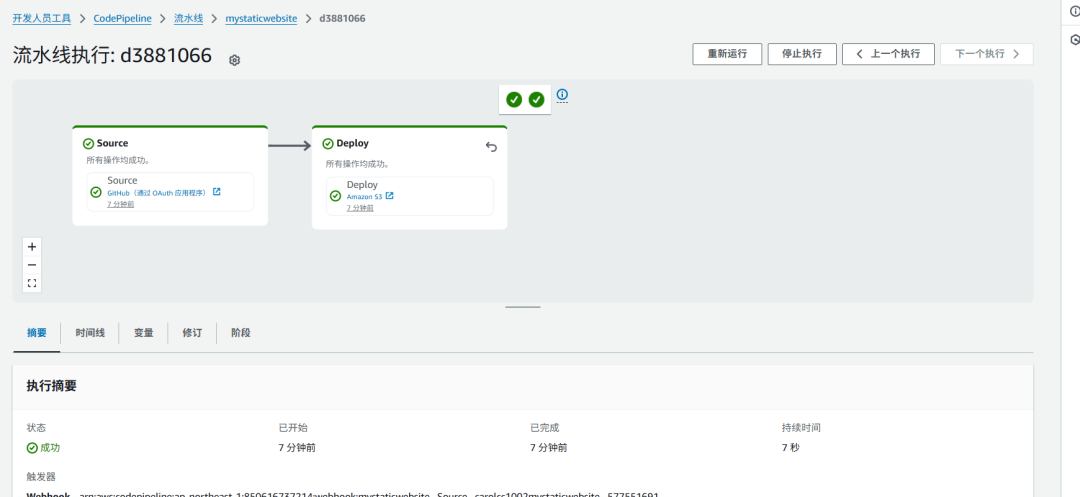Click 重新运行 button
Image resolution: width=1080 pixels, height=497 pixels.
[727, 54]
